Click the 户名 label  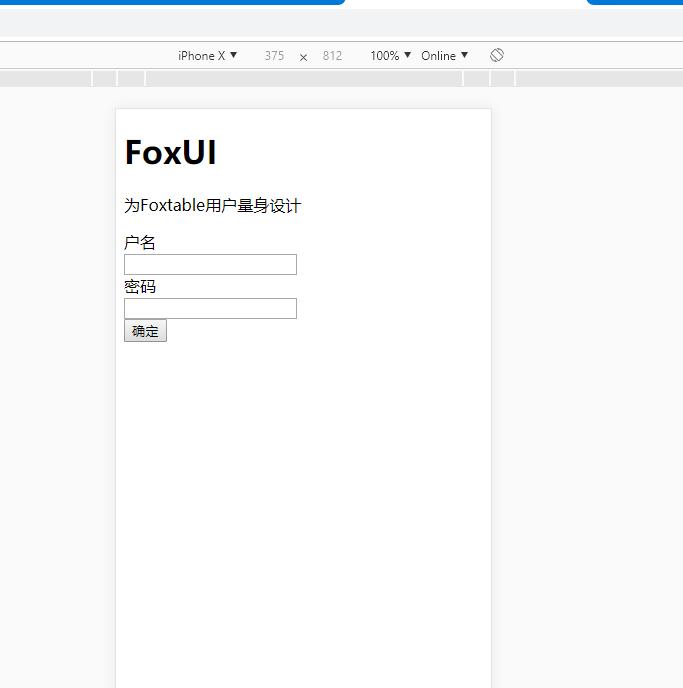[x=139, y=243]
